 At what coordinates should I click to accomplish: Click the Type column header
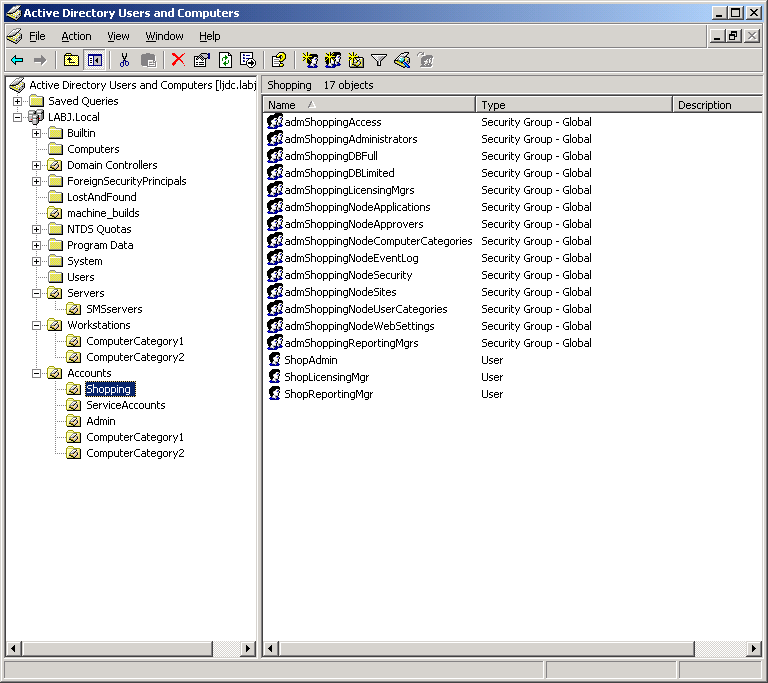coord(573,105)
